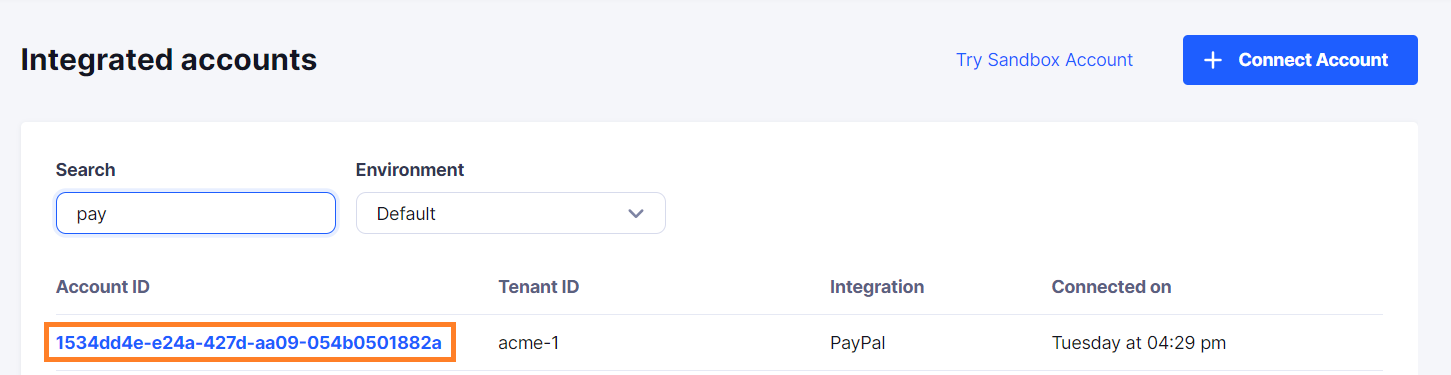Screen dimensions: 1451x375
Task: Click the Environment field label
Action: (410, 170)
